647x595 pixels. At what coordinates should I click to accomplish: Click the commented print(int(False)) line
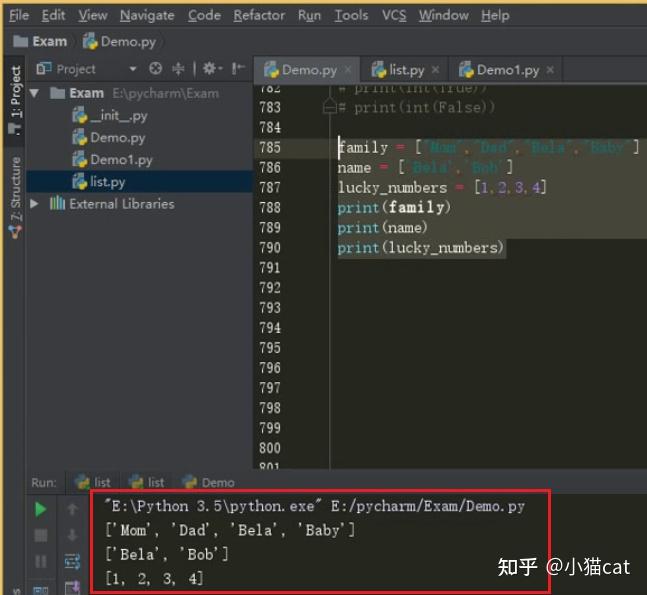(x=416, y=107)
